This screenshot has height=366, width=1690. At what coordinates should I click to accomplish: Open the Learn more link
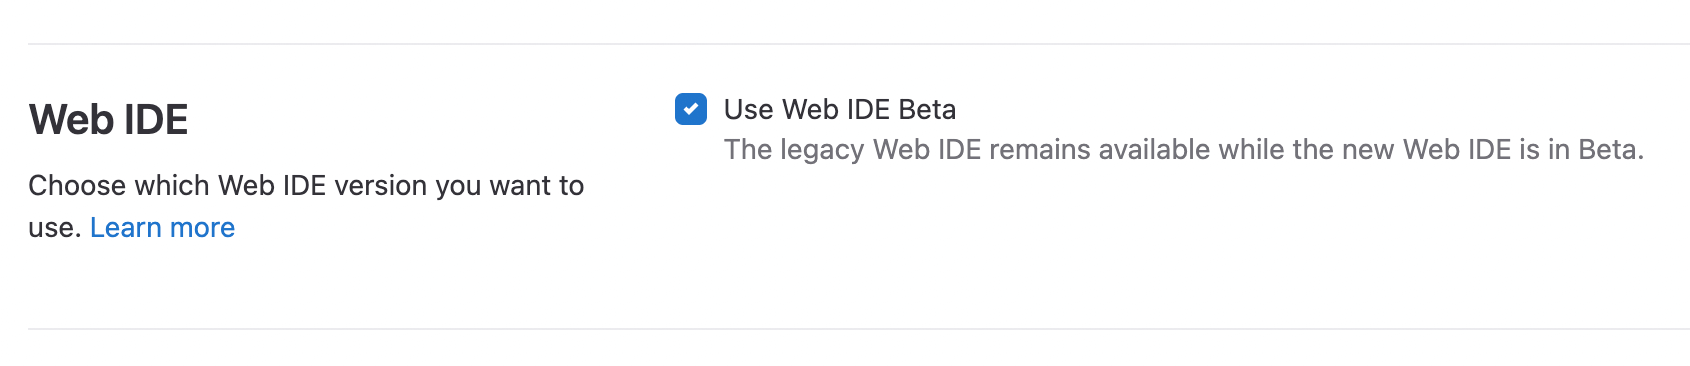pos(162,228)
